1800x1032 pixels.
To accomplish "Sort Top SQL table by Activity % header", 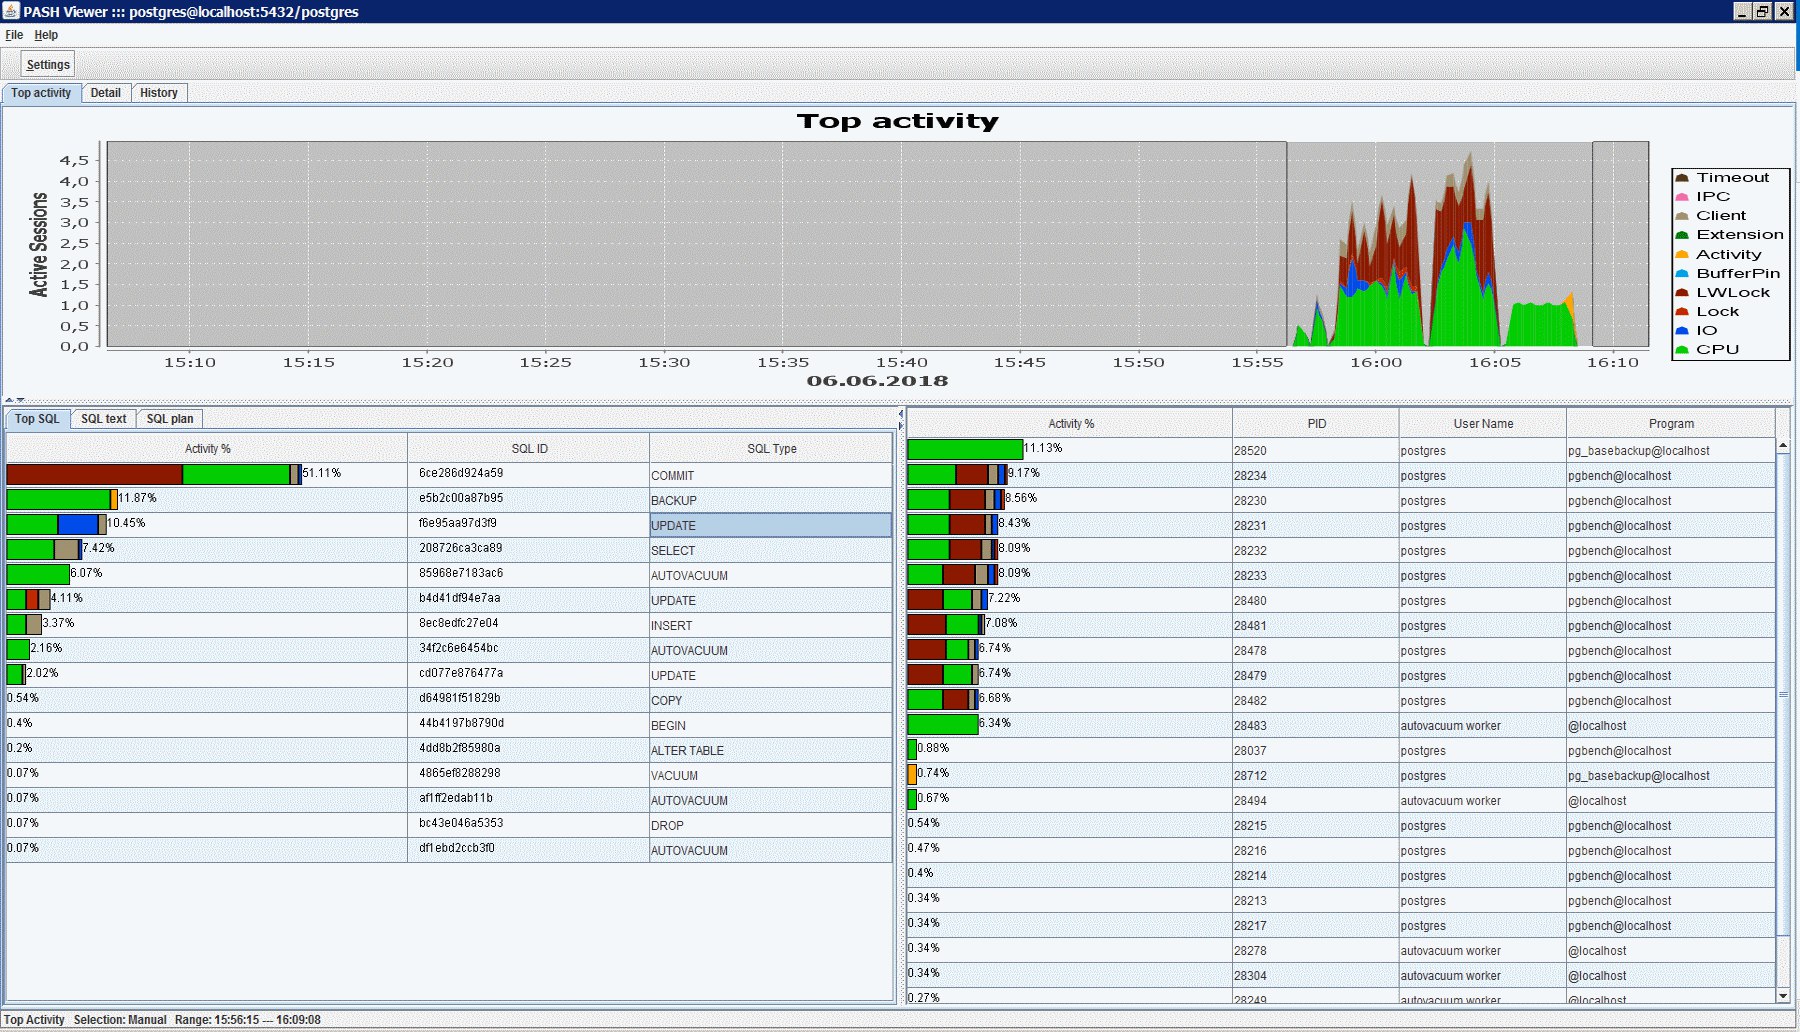I will (x=207, y=449).
